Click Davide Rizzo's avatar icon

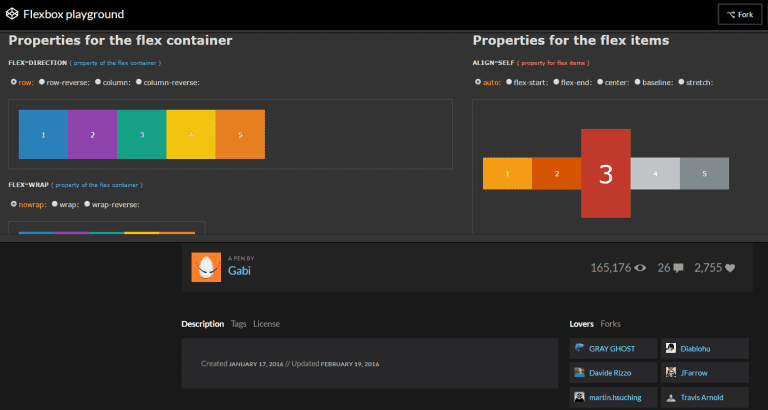click(x=580, y=373)
